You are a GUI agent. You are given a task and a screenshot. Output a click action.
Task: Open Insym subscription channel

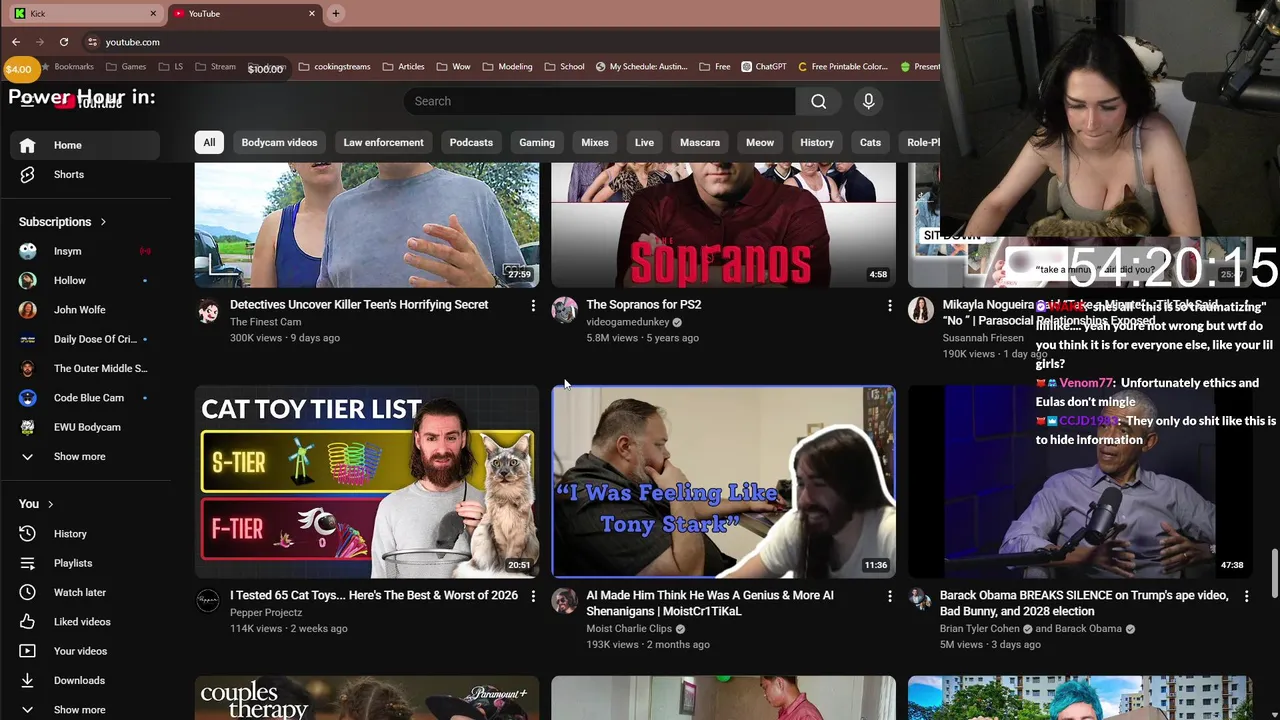point(85,251)
